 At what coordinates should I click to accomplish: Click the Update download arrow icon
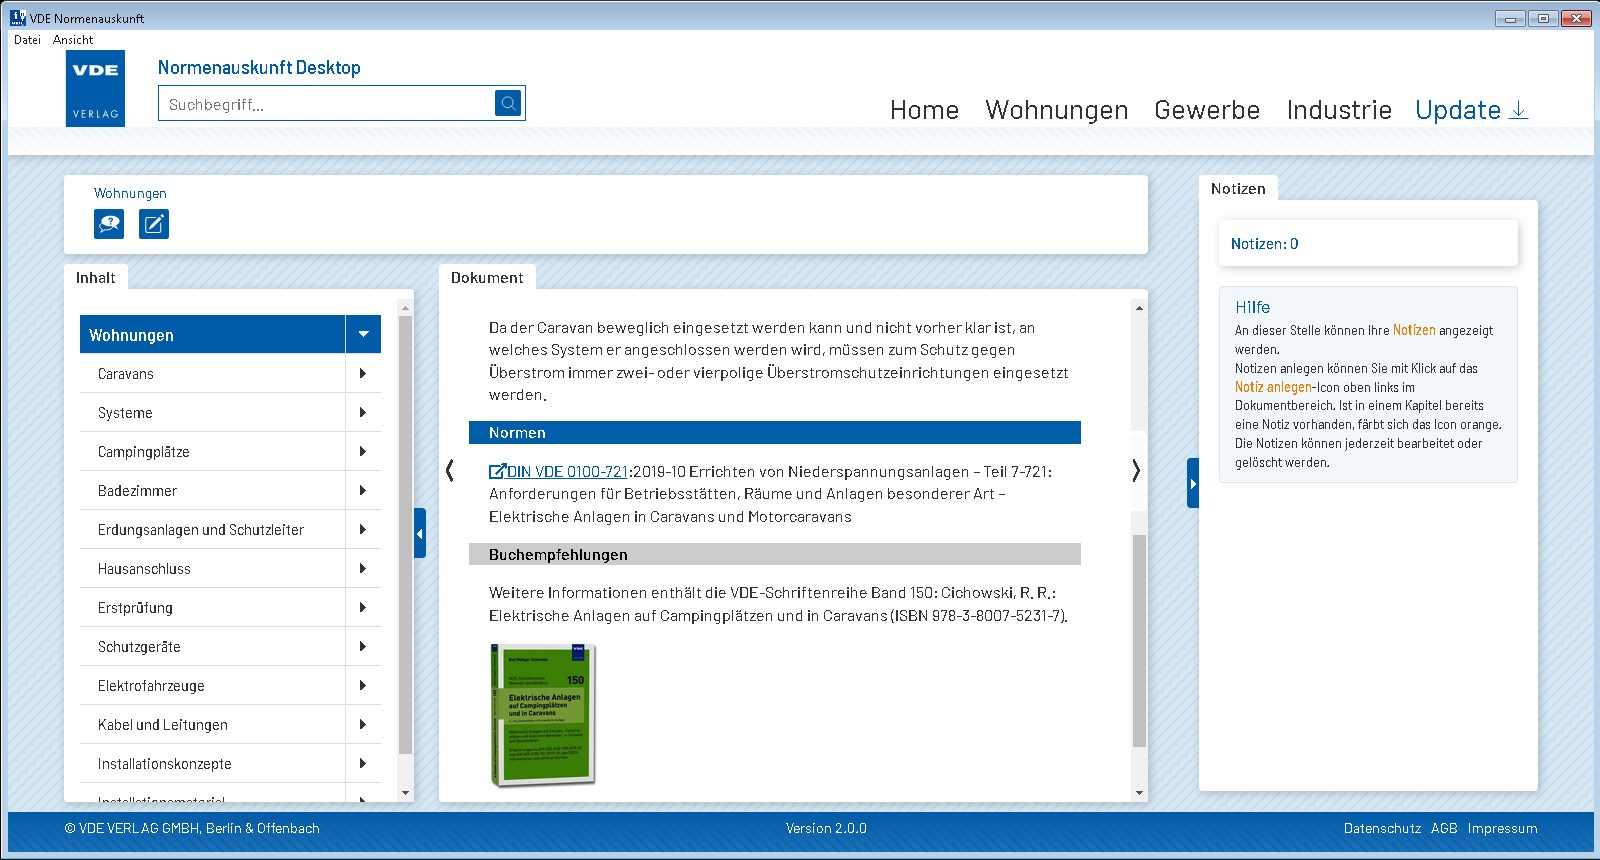point(1518,110)
